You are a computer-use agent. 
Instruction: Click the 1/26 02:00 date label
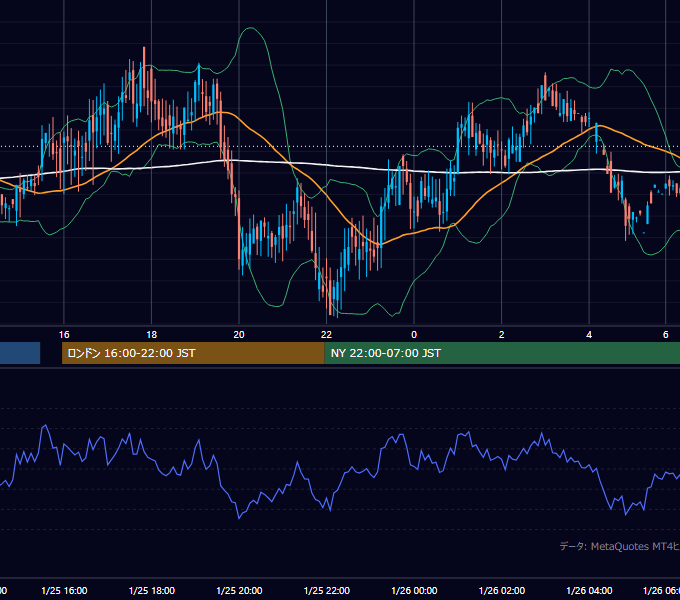[502, 590]
